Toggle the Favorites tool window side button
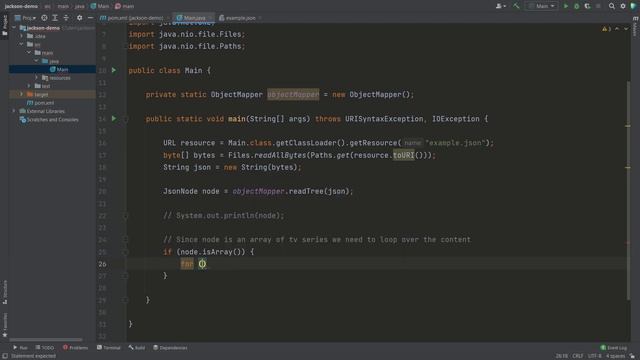Screen dimensions: 640x360 [x=4, y=325]
